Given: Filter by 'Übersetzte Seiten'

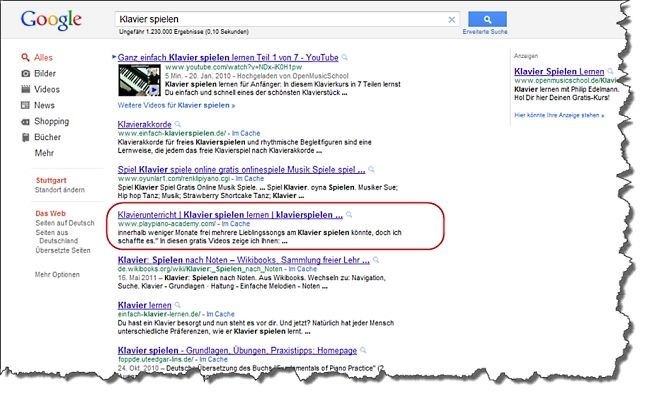Looking at the screenshot, I should point(63,250).
